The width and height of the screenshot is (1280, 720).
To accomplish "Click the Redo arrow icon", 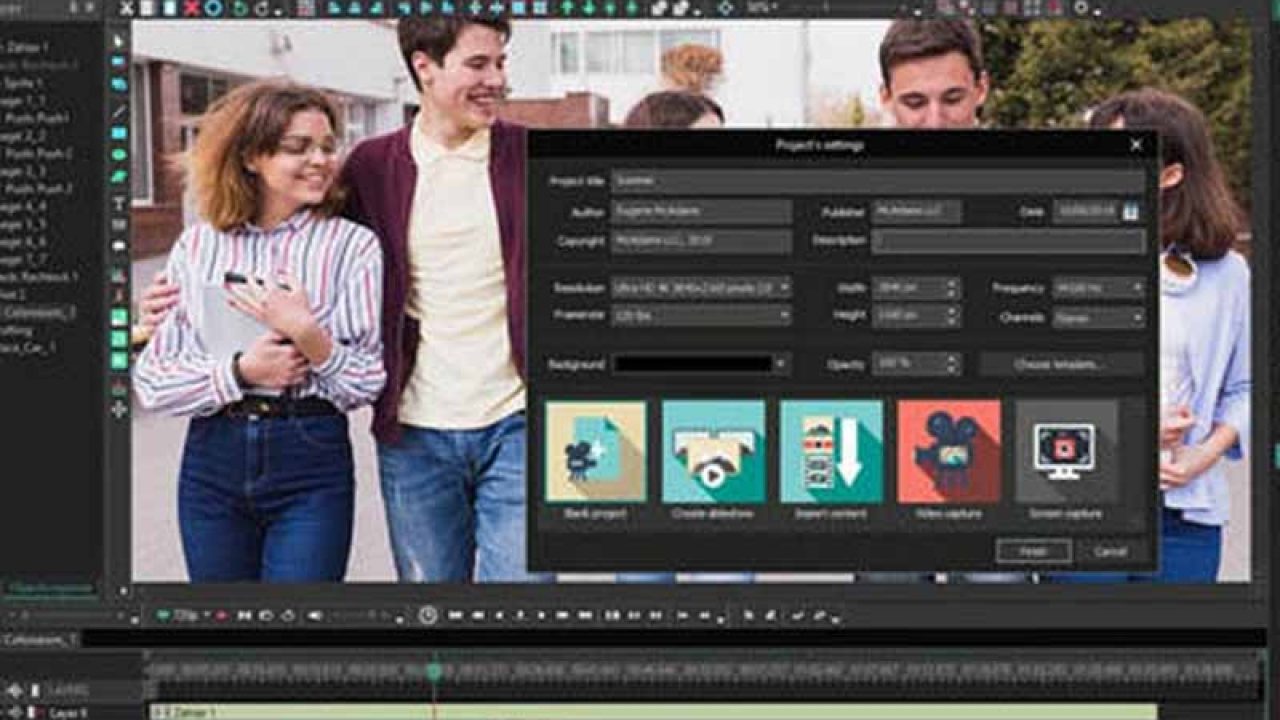I will click(x=263, y=8).
